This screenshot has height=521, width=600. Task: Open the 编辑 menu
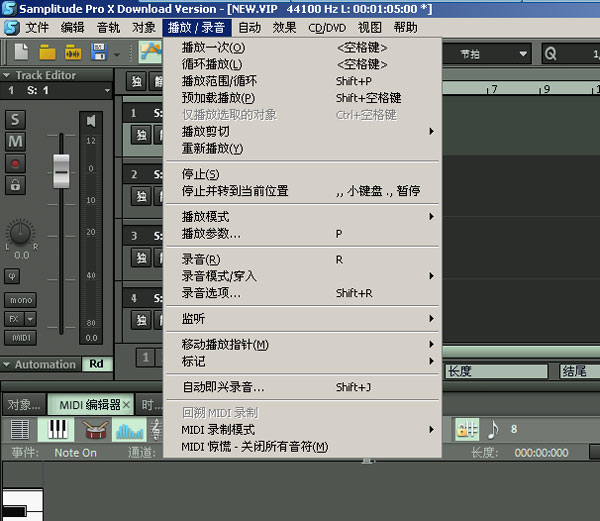[x=72, y=28]
